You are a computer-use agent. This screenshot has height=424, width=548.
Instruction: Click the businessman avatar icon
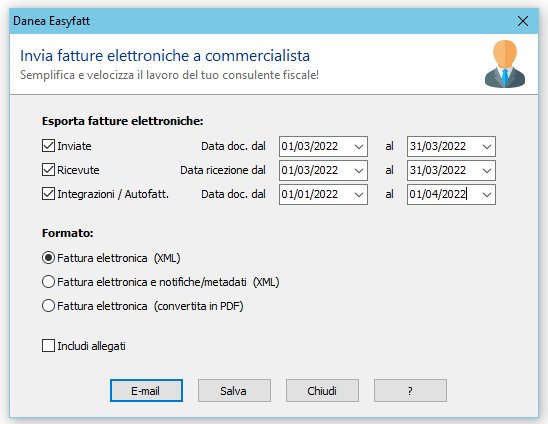click(505, 64)
